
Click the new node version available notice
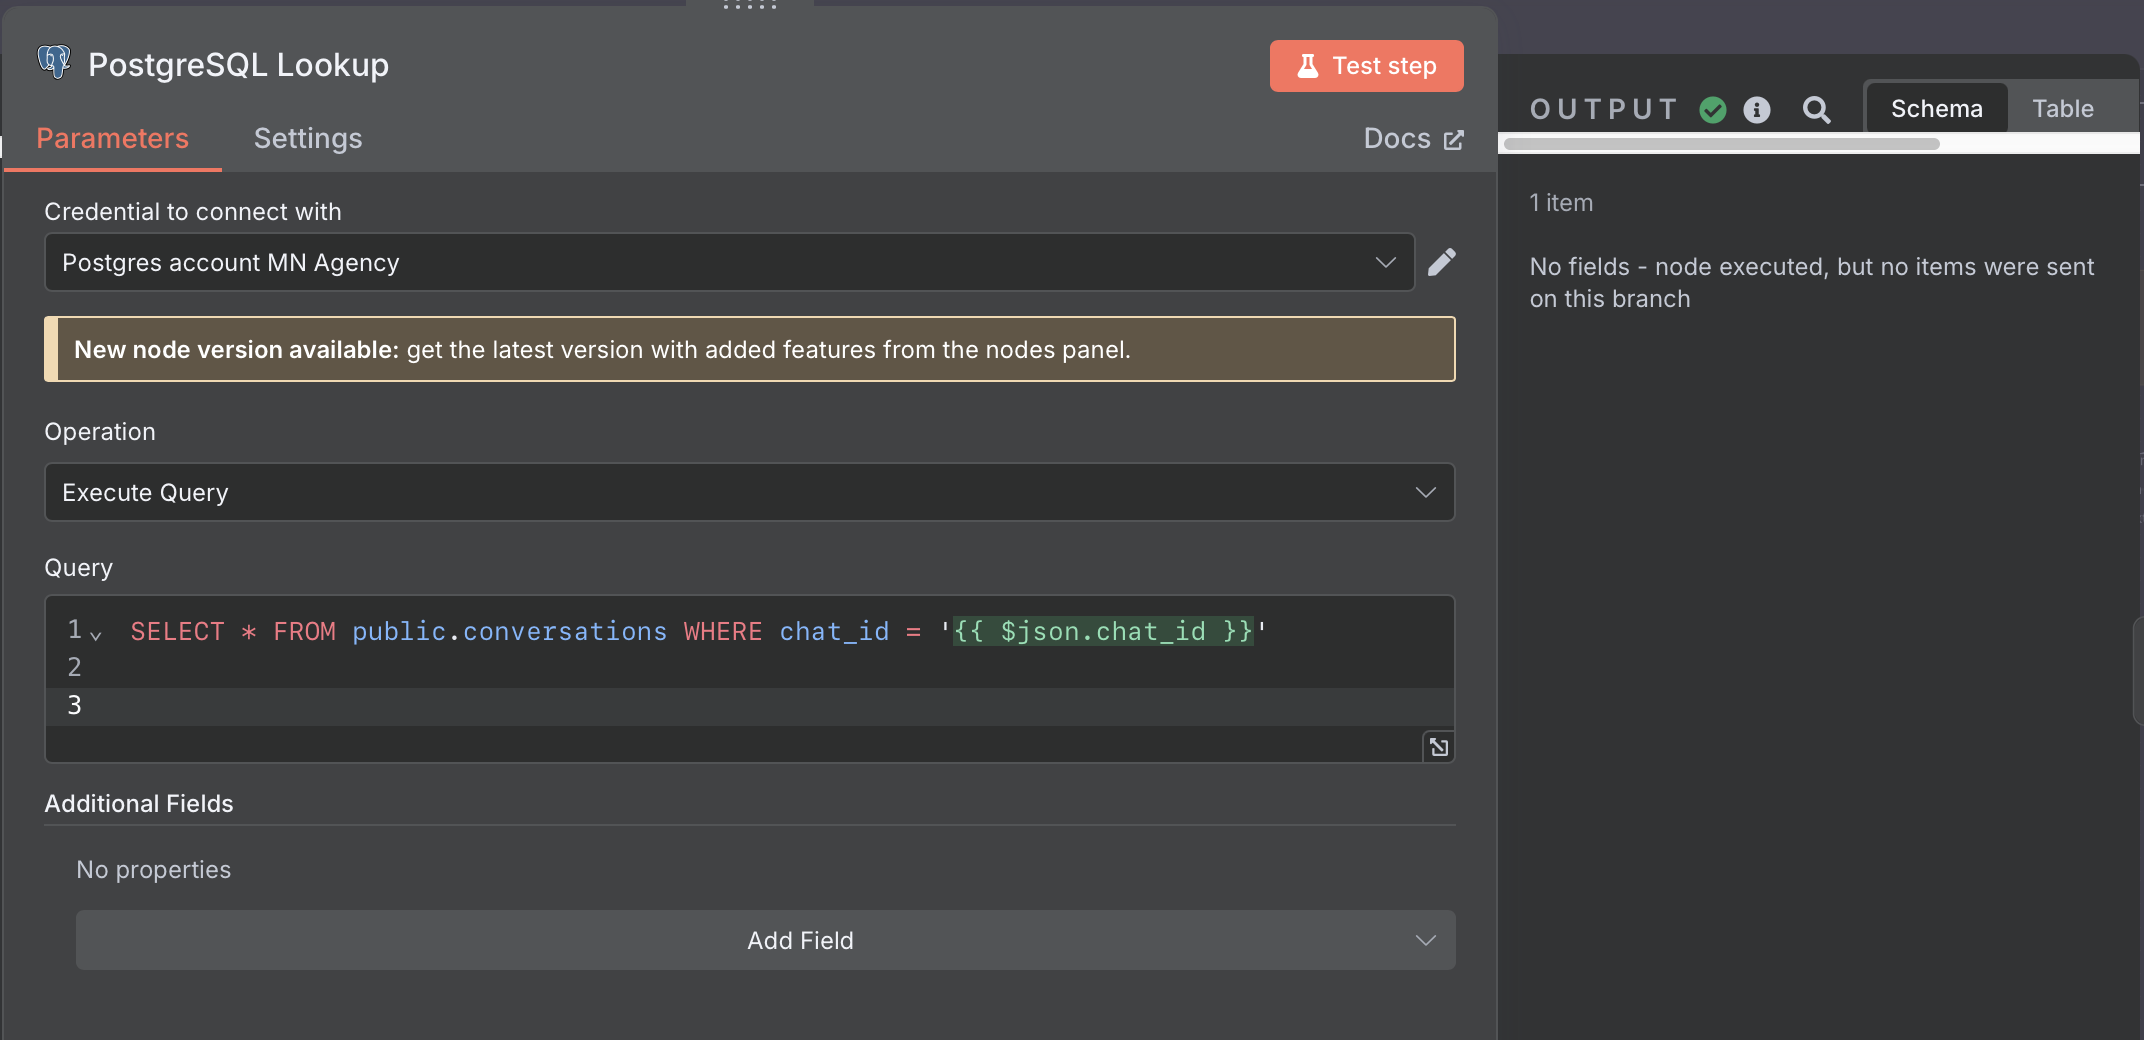point(749,349)
